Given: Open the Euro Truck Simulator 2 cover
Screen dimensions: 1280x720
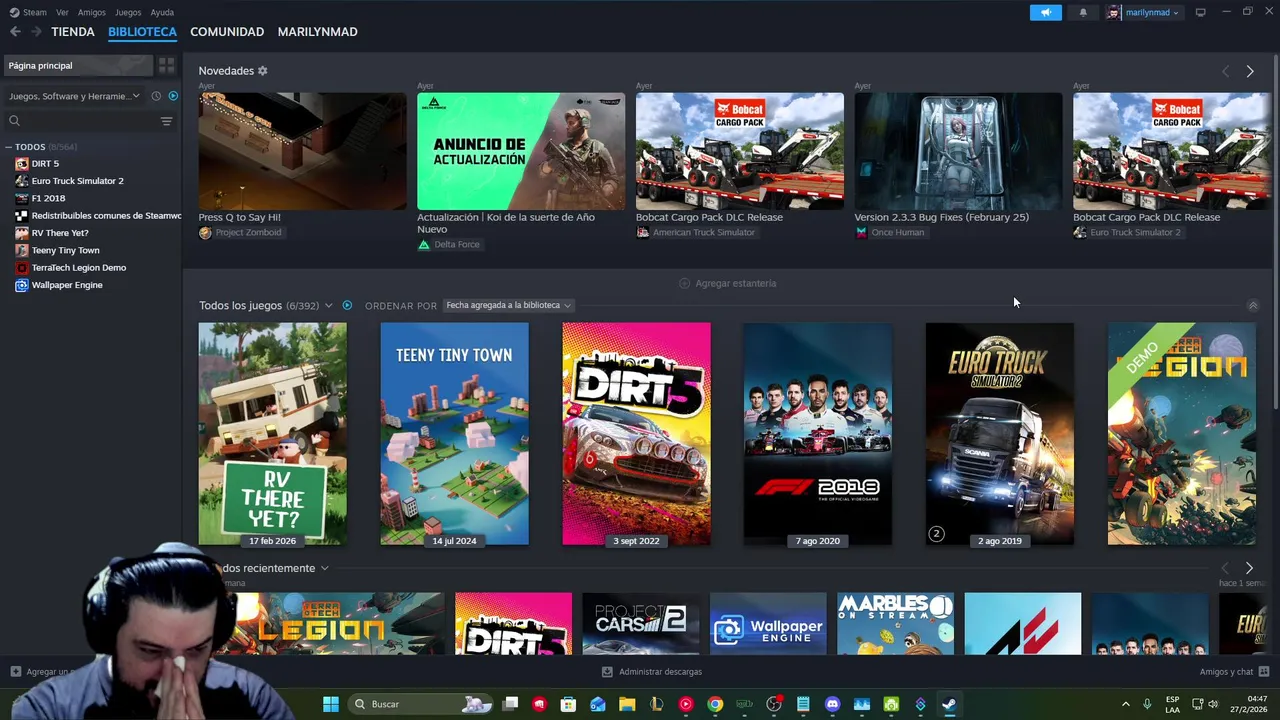Looking at the screenshot, I should point(1000,433).
